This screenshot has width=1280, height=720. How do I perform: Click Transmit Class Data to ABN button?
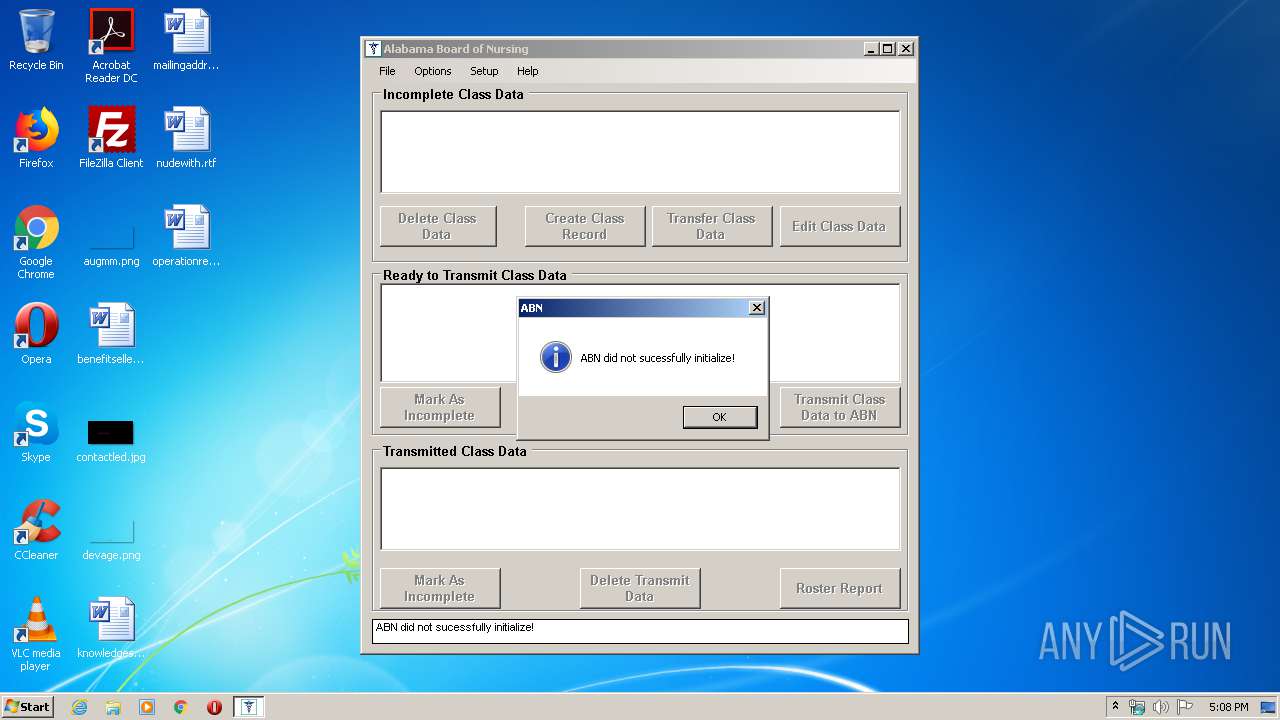tap(840, 407)
